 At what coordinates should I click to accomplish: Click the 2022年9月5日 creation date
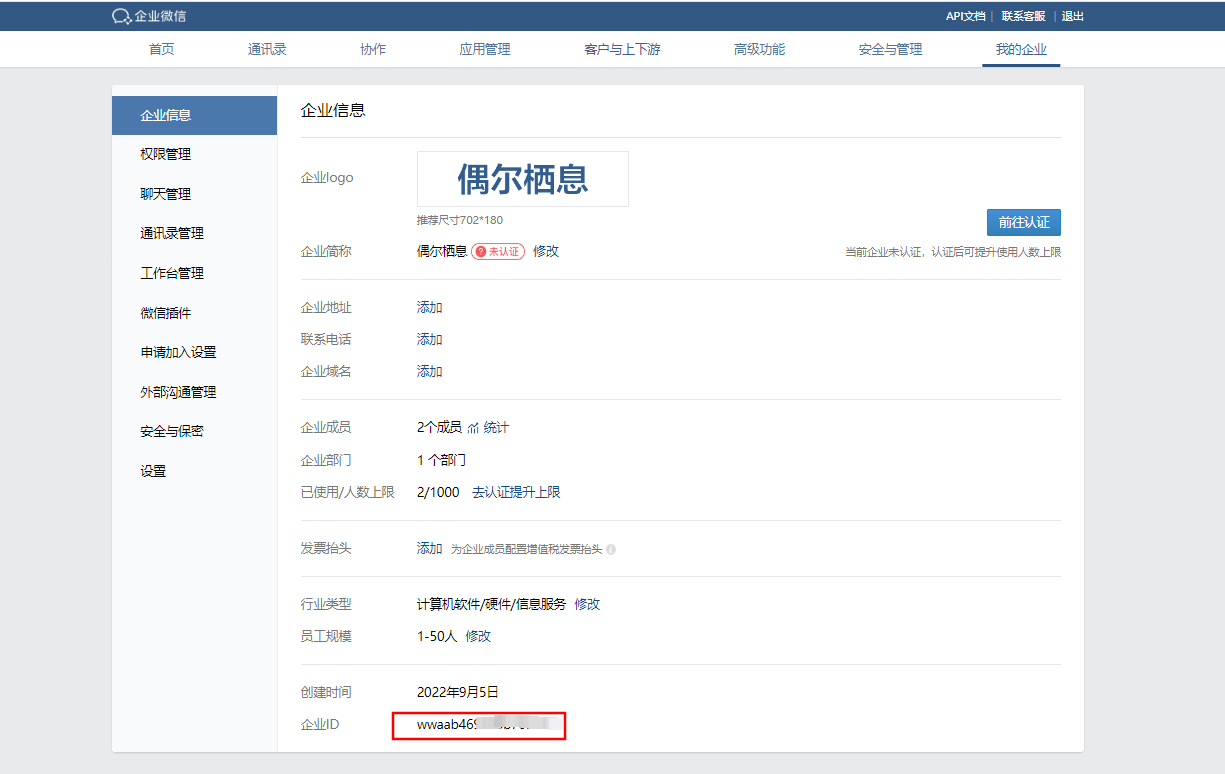[458, 692]
